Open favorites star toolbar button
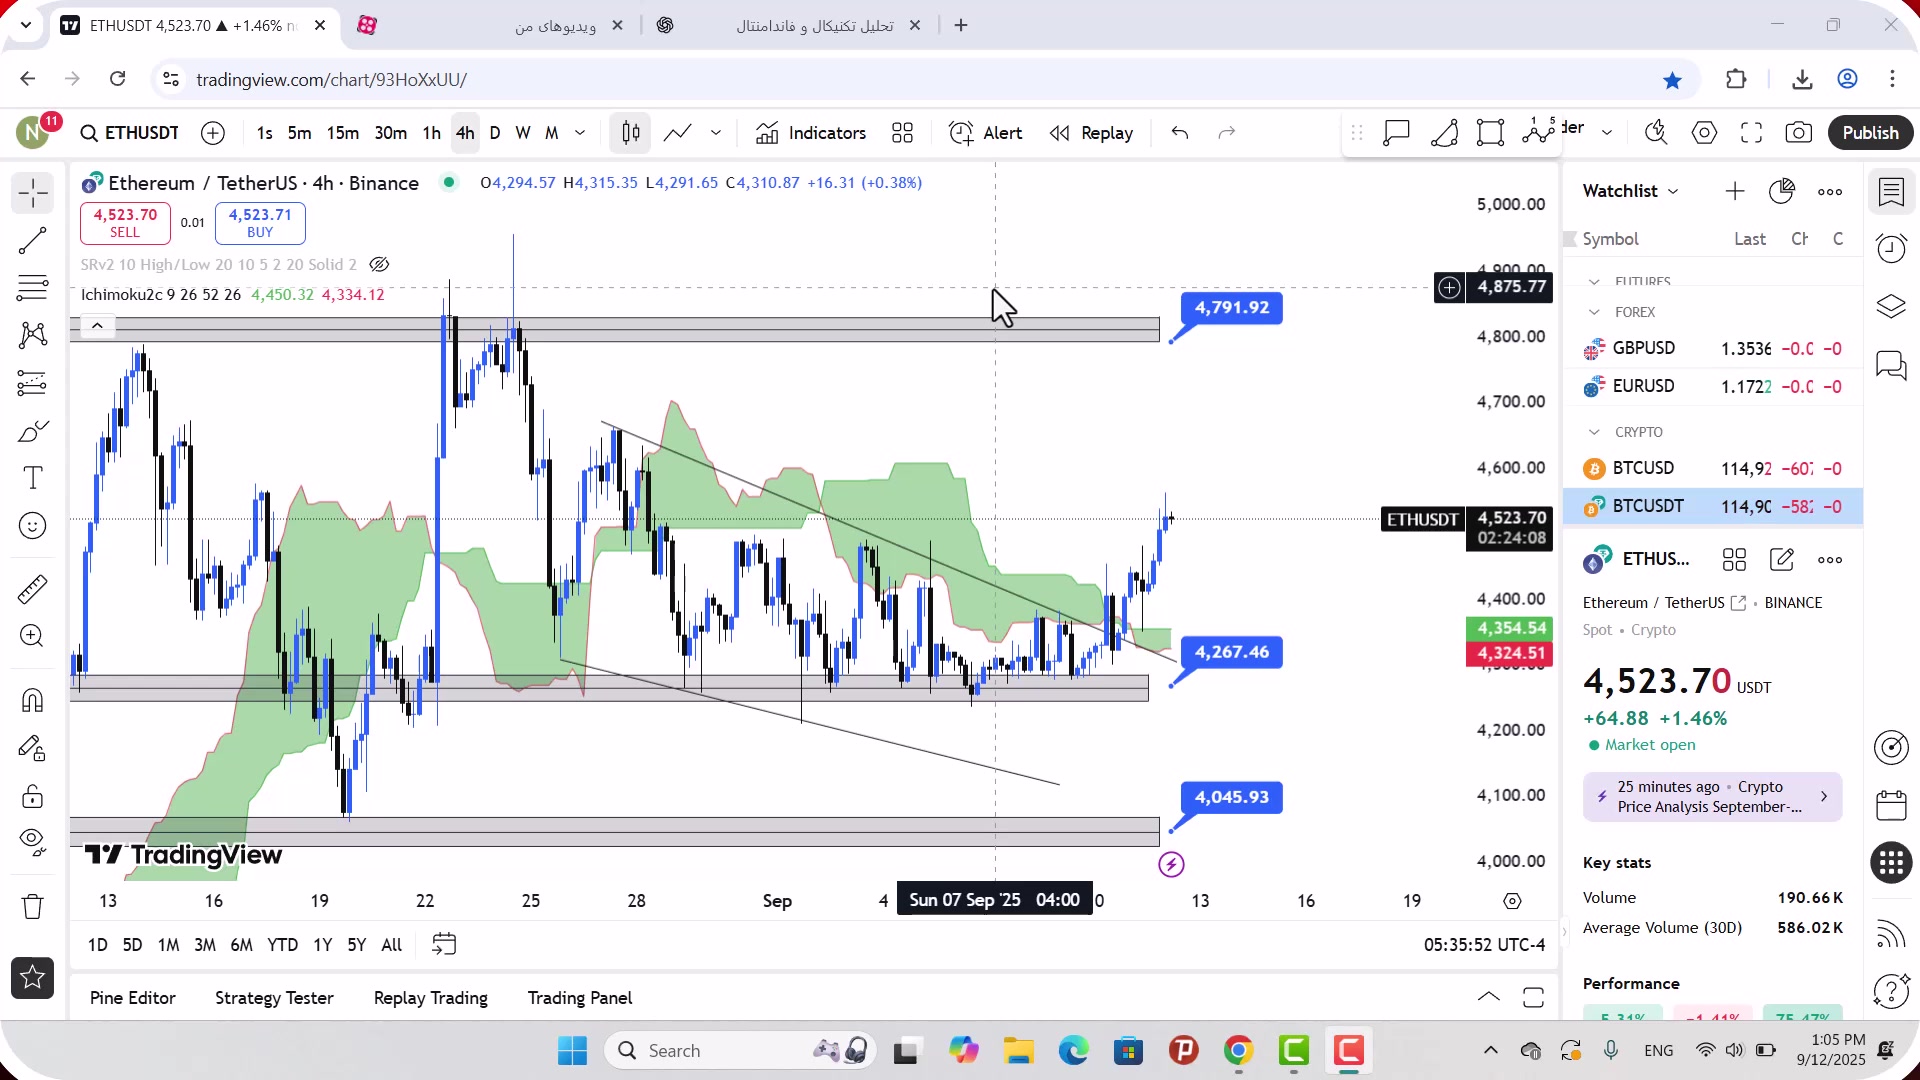 click(x=33, y=978)
